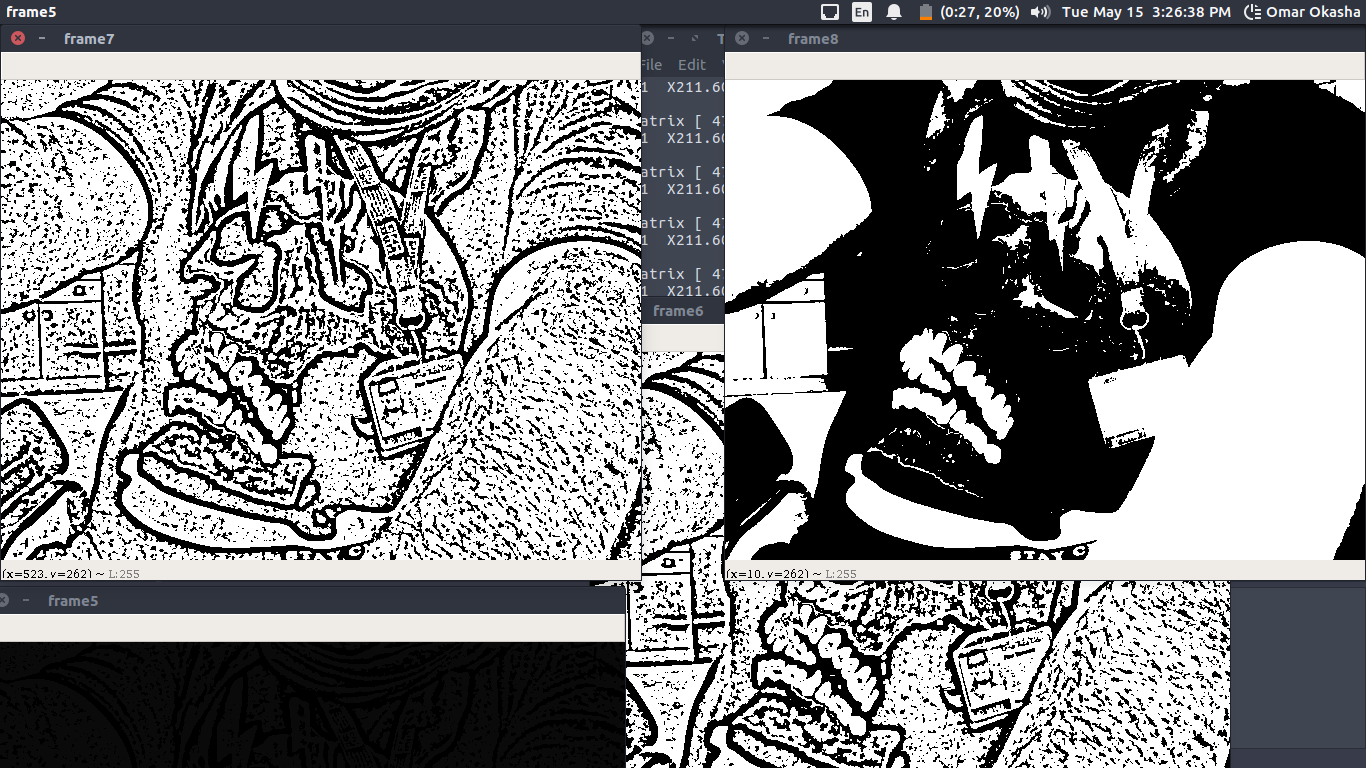Image resolution: width=1366 pixels, height=768 pixels.
Task: Click the dark image in the frame5 window
Action: coord(313,705)
